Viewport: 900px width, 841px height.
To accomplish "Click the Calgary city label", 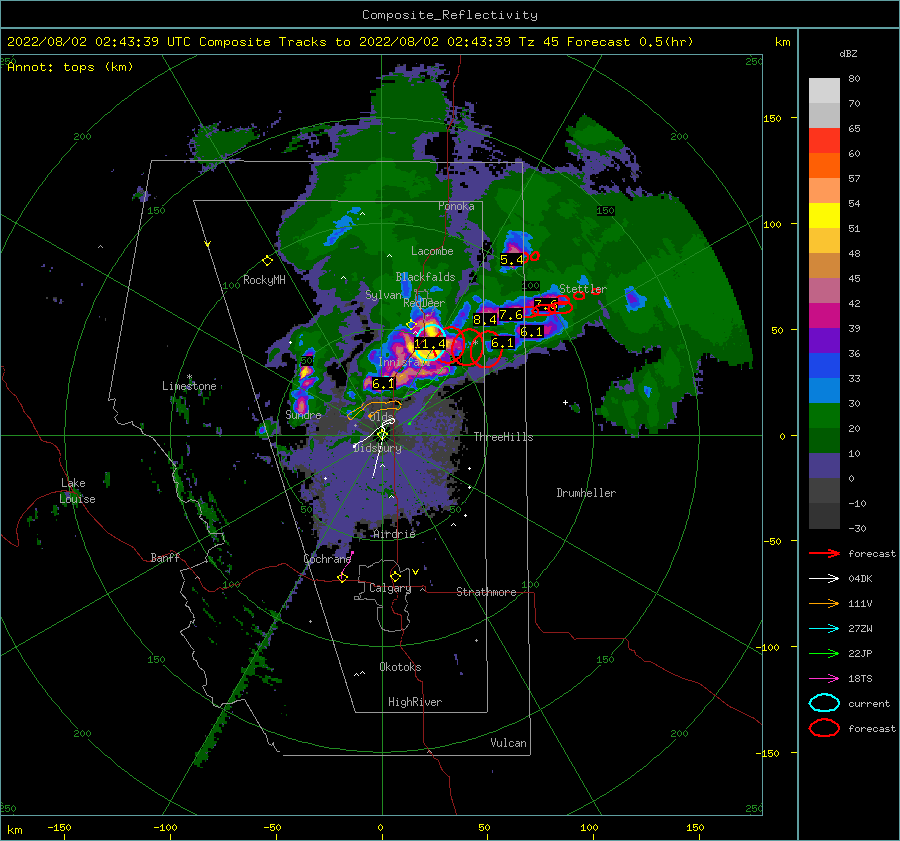I will (x=390, y=588).
